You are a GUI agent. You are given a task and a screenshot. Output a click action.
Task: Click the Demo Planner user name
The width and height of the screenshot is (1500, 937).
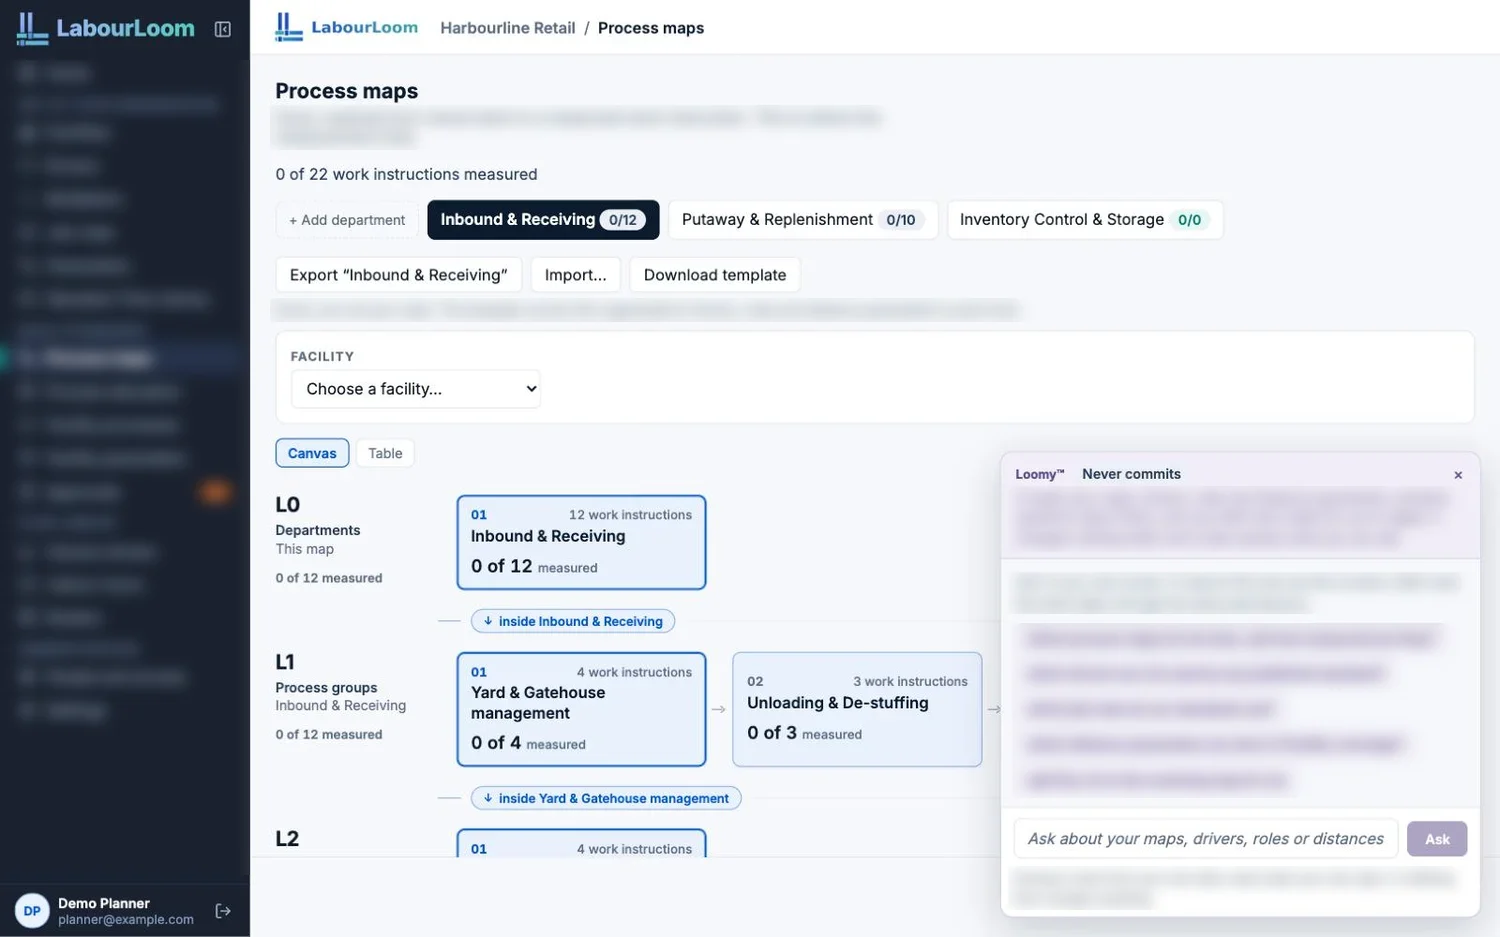click(x=104, y=903)
